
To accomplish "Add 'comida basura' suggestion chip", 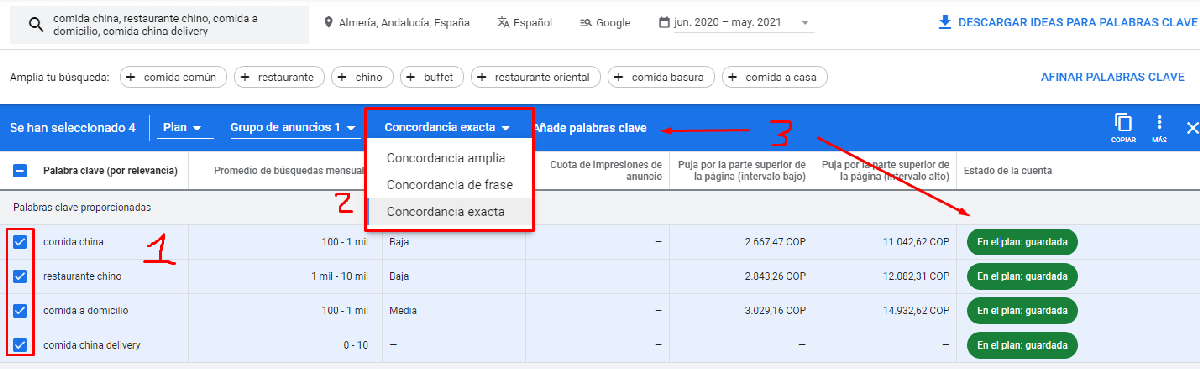I will click(662, 77).
